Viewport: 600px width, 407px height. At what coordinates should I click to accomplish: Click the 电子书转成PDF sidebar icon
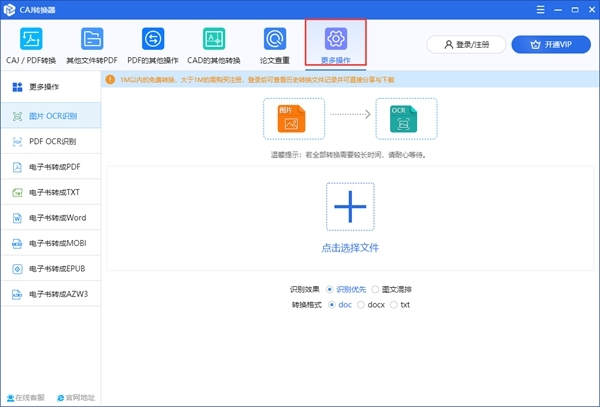(x=17, y=167)
